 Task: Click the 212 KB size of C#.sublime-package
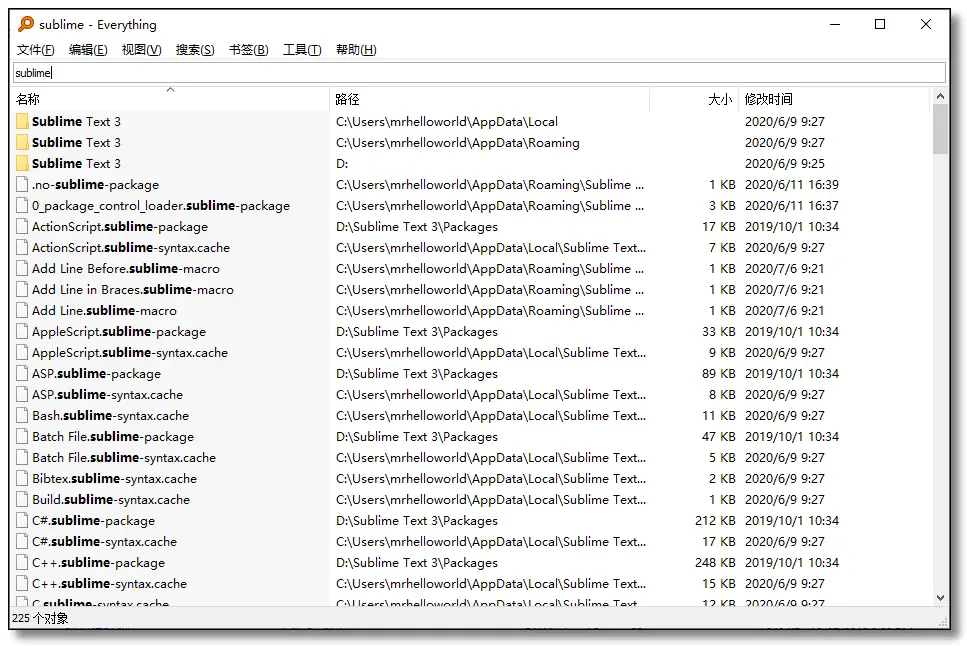point(715,520)
